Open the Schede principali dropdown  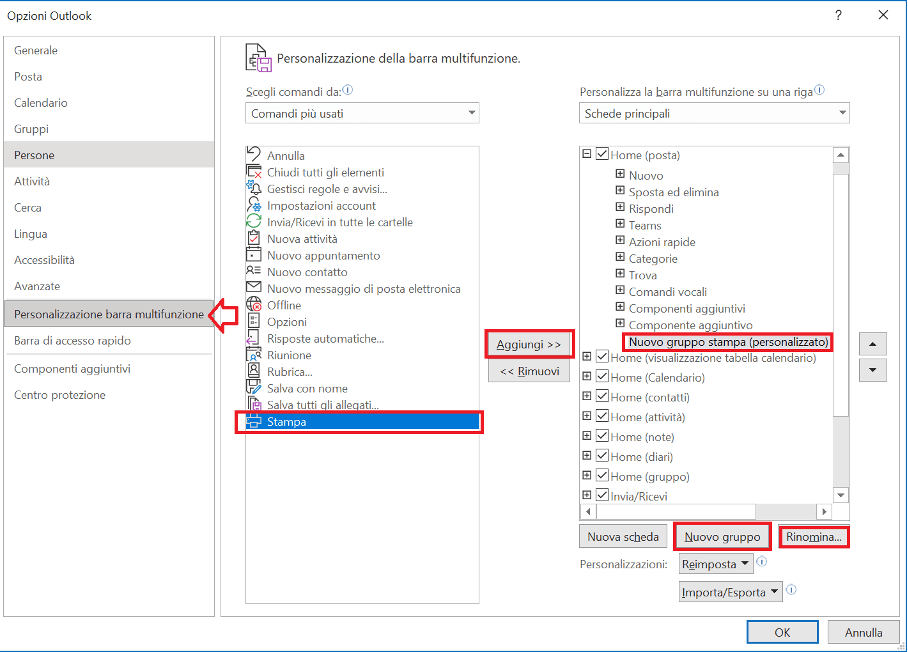(x=714, y=113)
